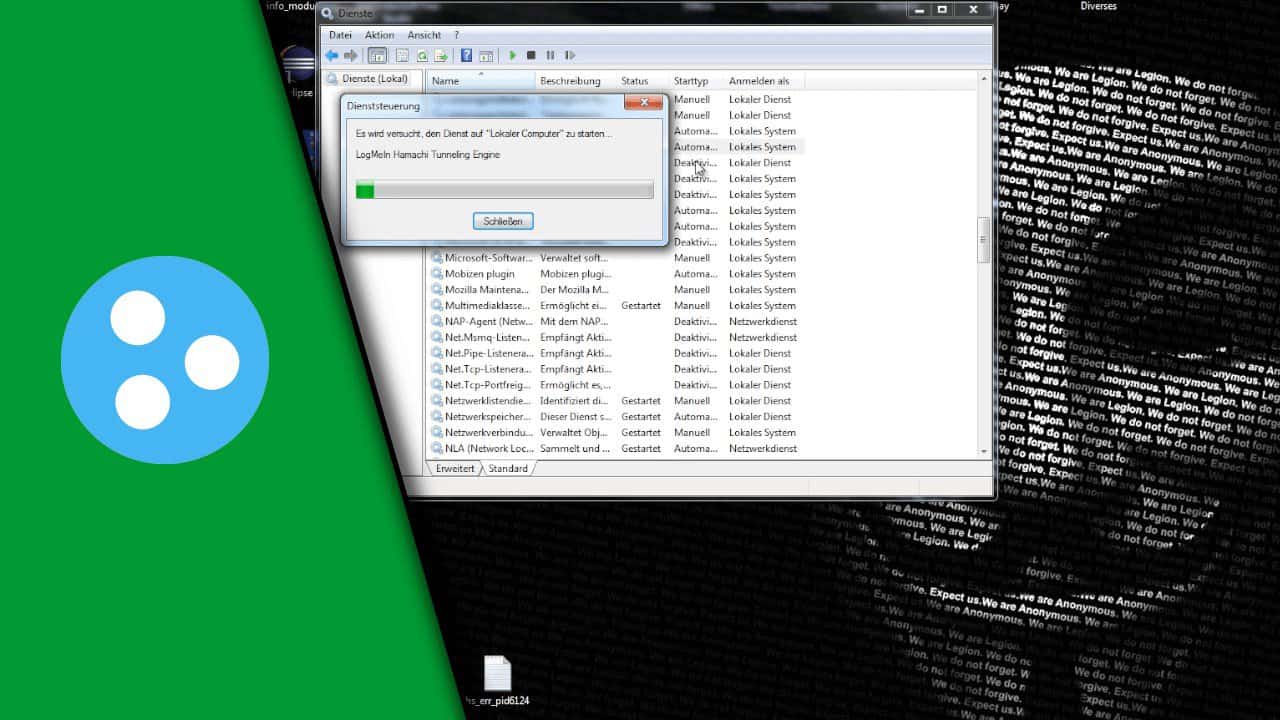Select the Net.Tcp-Listenera... service row
Image resolution: width=1280 pixels, height=720 pixels.
click(x=616, y=369)
